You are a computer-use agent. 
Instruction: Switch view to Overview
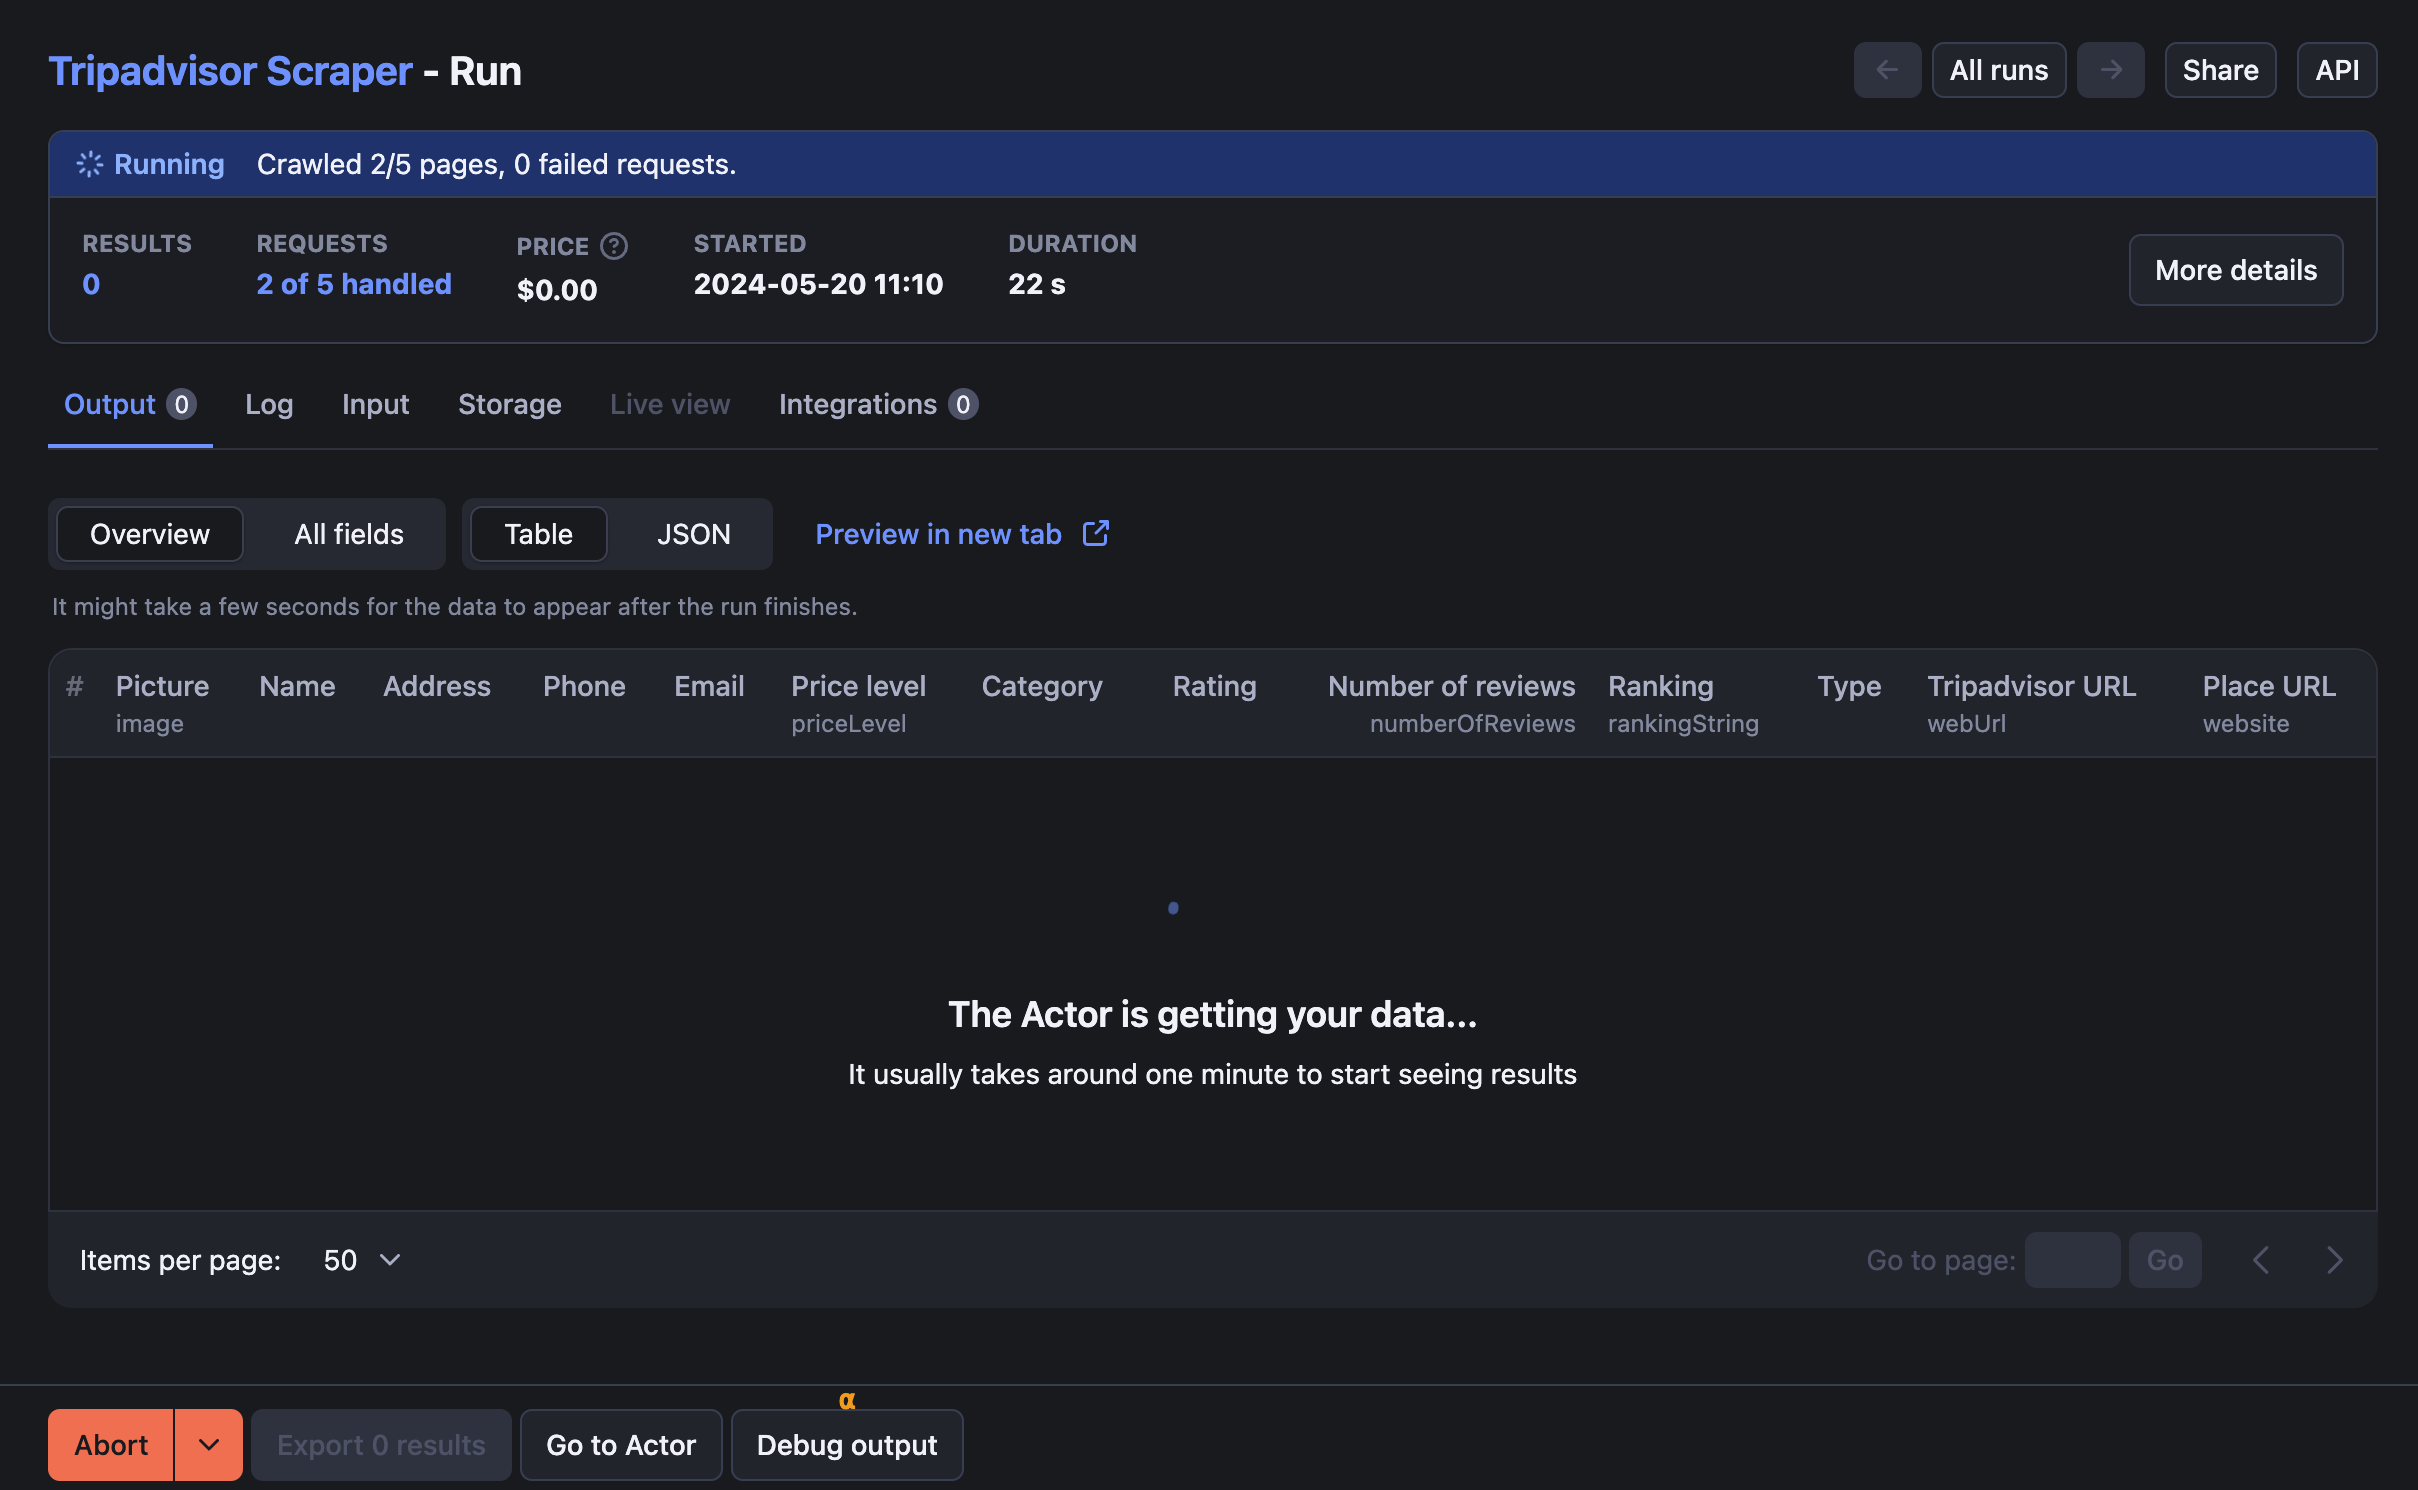tap(150, 534)
